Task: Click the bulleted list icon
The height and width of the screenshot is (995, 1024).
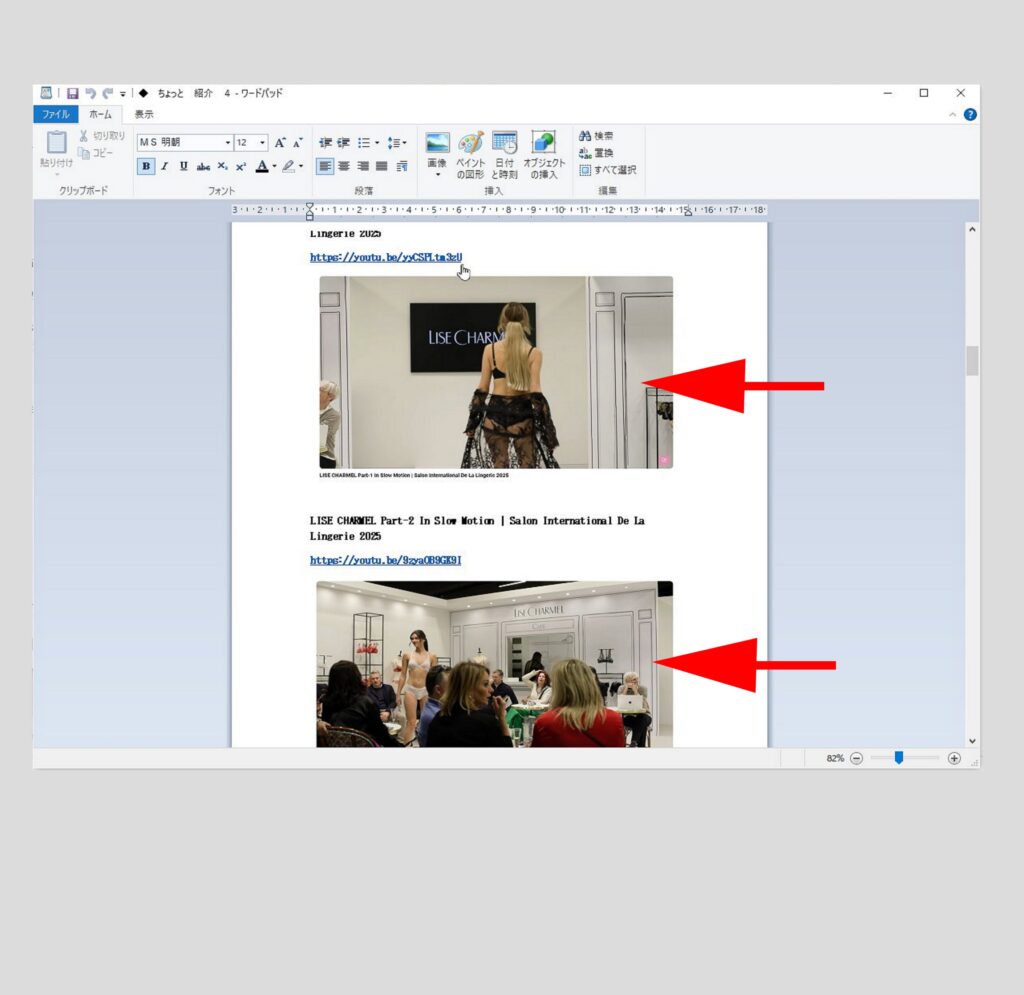Action: [364, 142]
